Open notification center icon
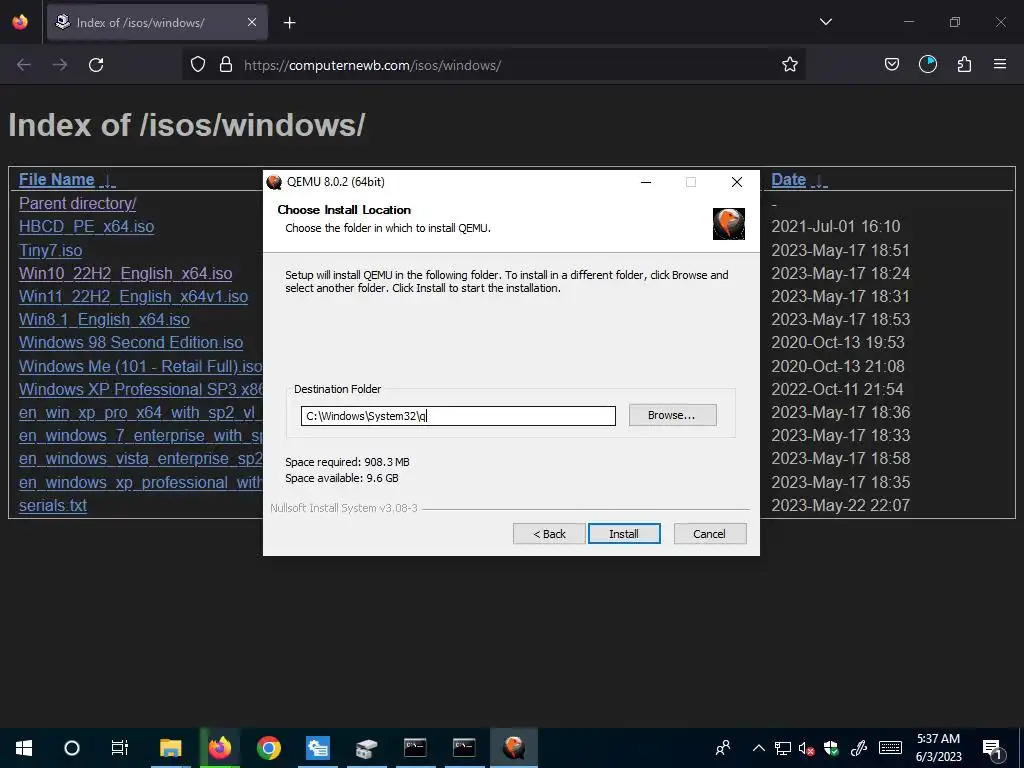Screen dimensions: 1024x768 coord(993,750)
